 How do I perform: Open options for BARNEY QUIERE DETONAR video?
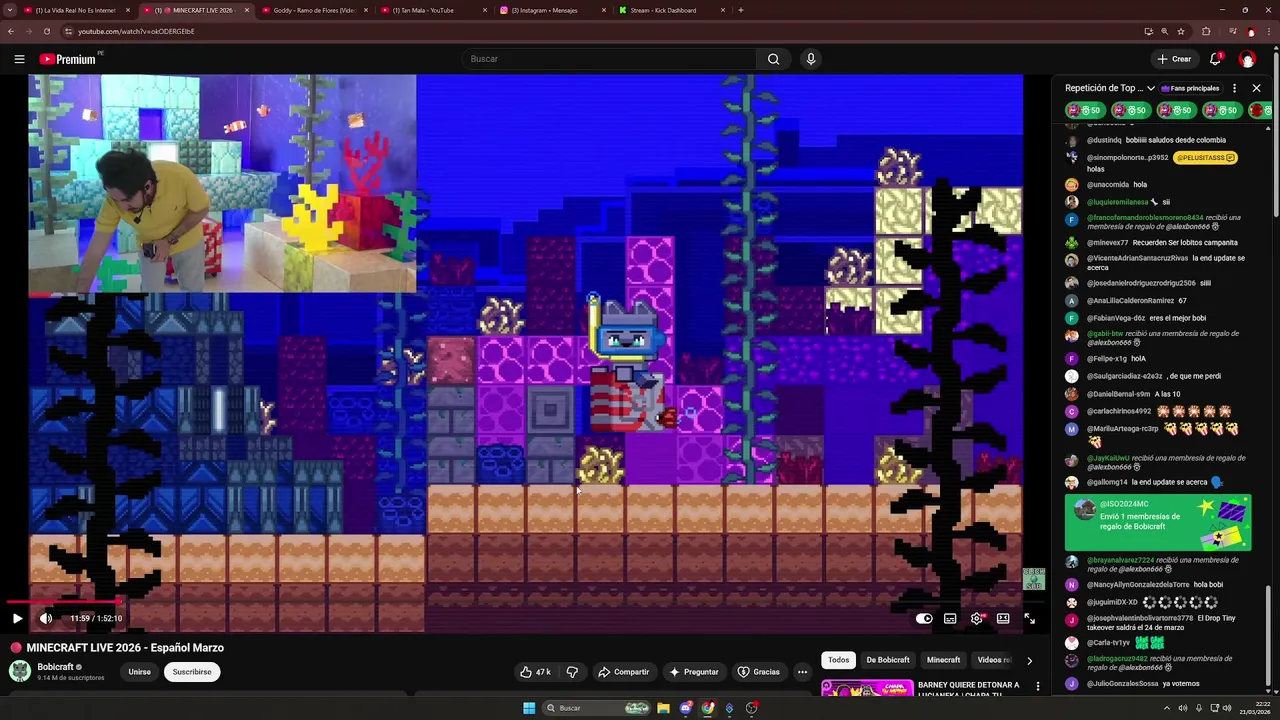1038,686
